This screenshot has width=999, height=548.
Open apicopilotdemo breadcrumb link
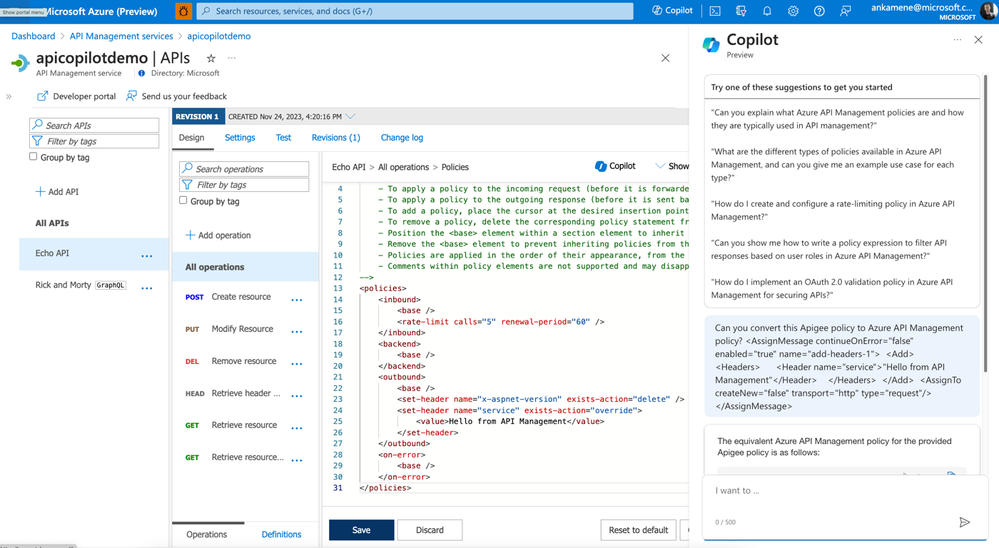pyautogui.click(x=219, y=36)
